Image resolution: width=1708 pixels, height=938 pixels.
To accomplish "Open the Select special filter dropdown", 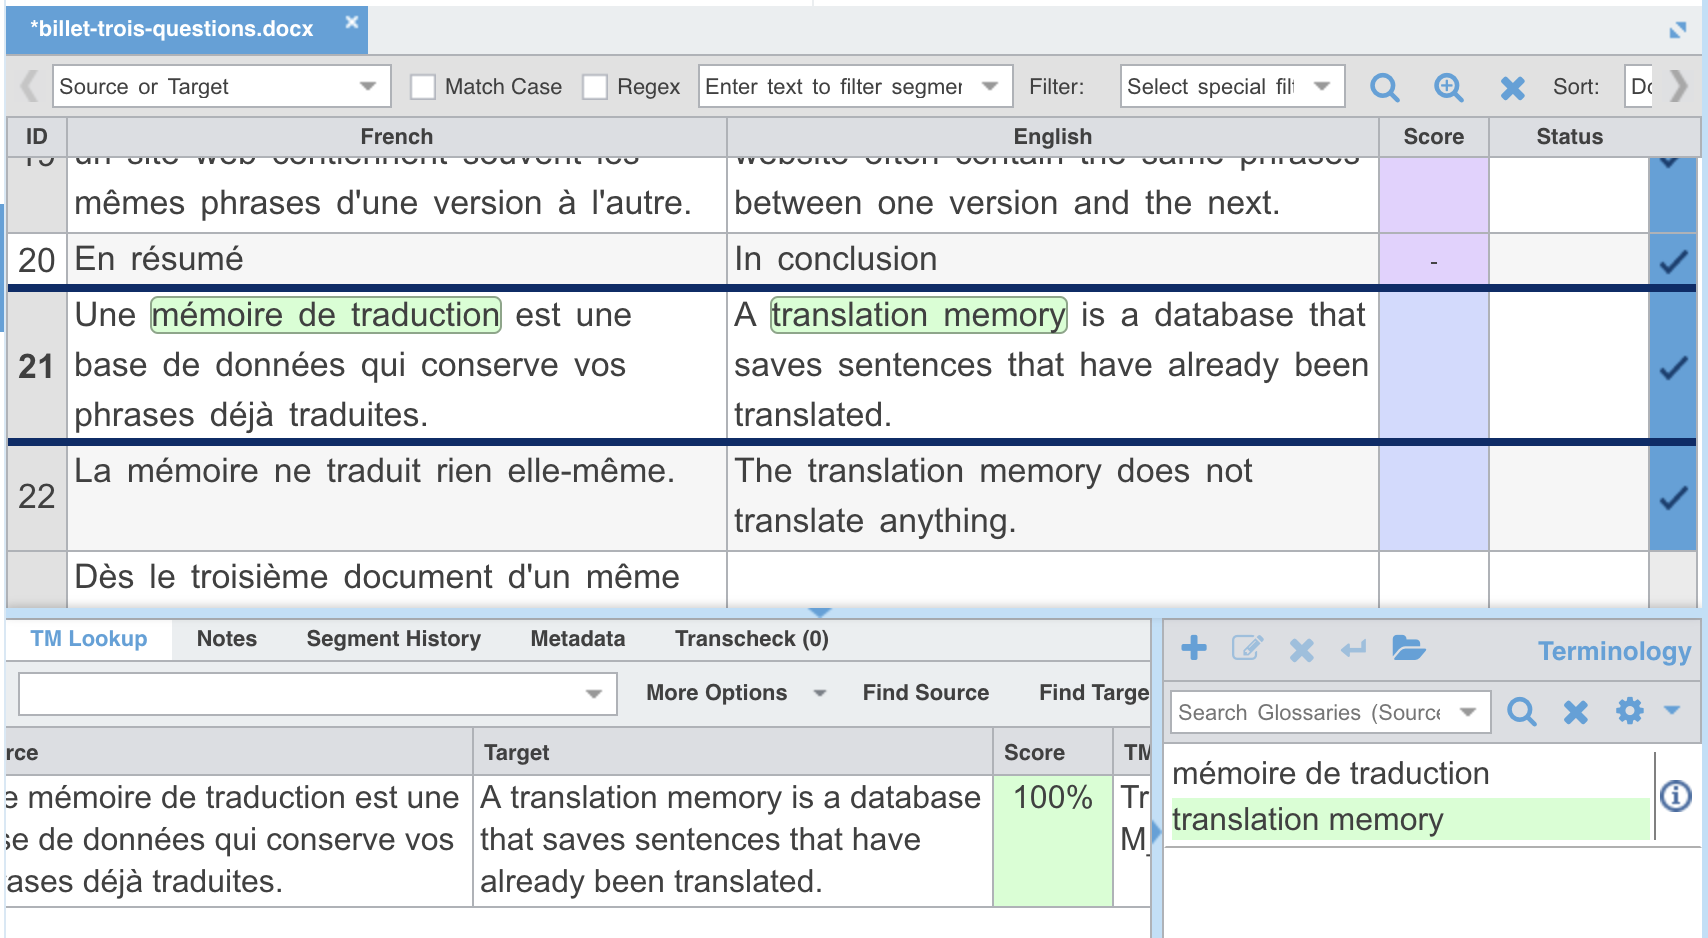I will 1232,86.
